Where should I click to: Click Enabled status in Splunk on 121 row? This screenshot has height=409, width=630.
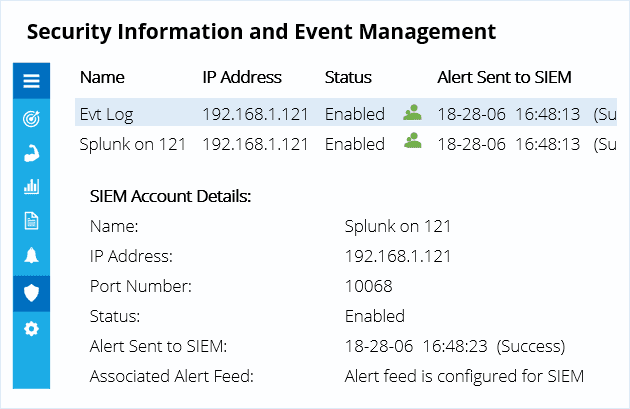click(355, 144)
